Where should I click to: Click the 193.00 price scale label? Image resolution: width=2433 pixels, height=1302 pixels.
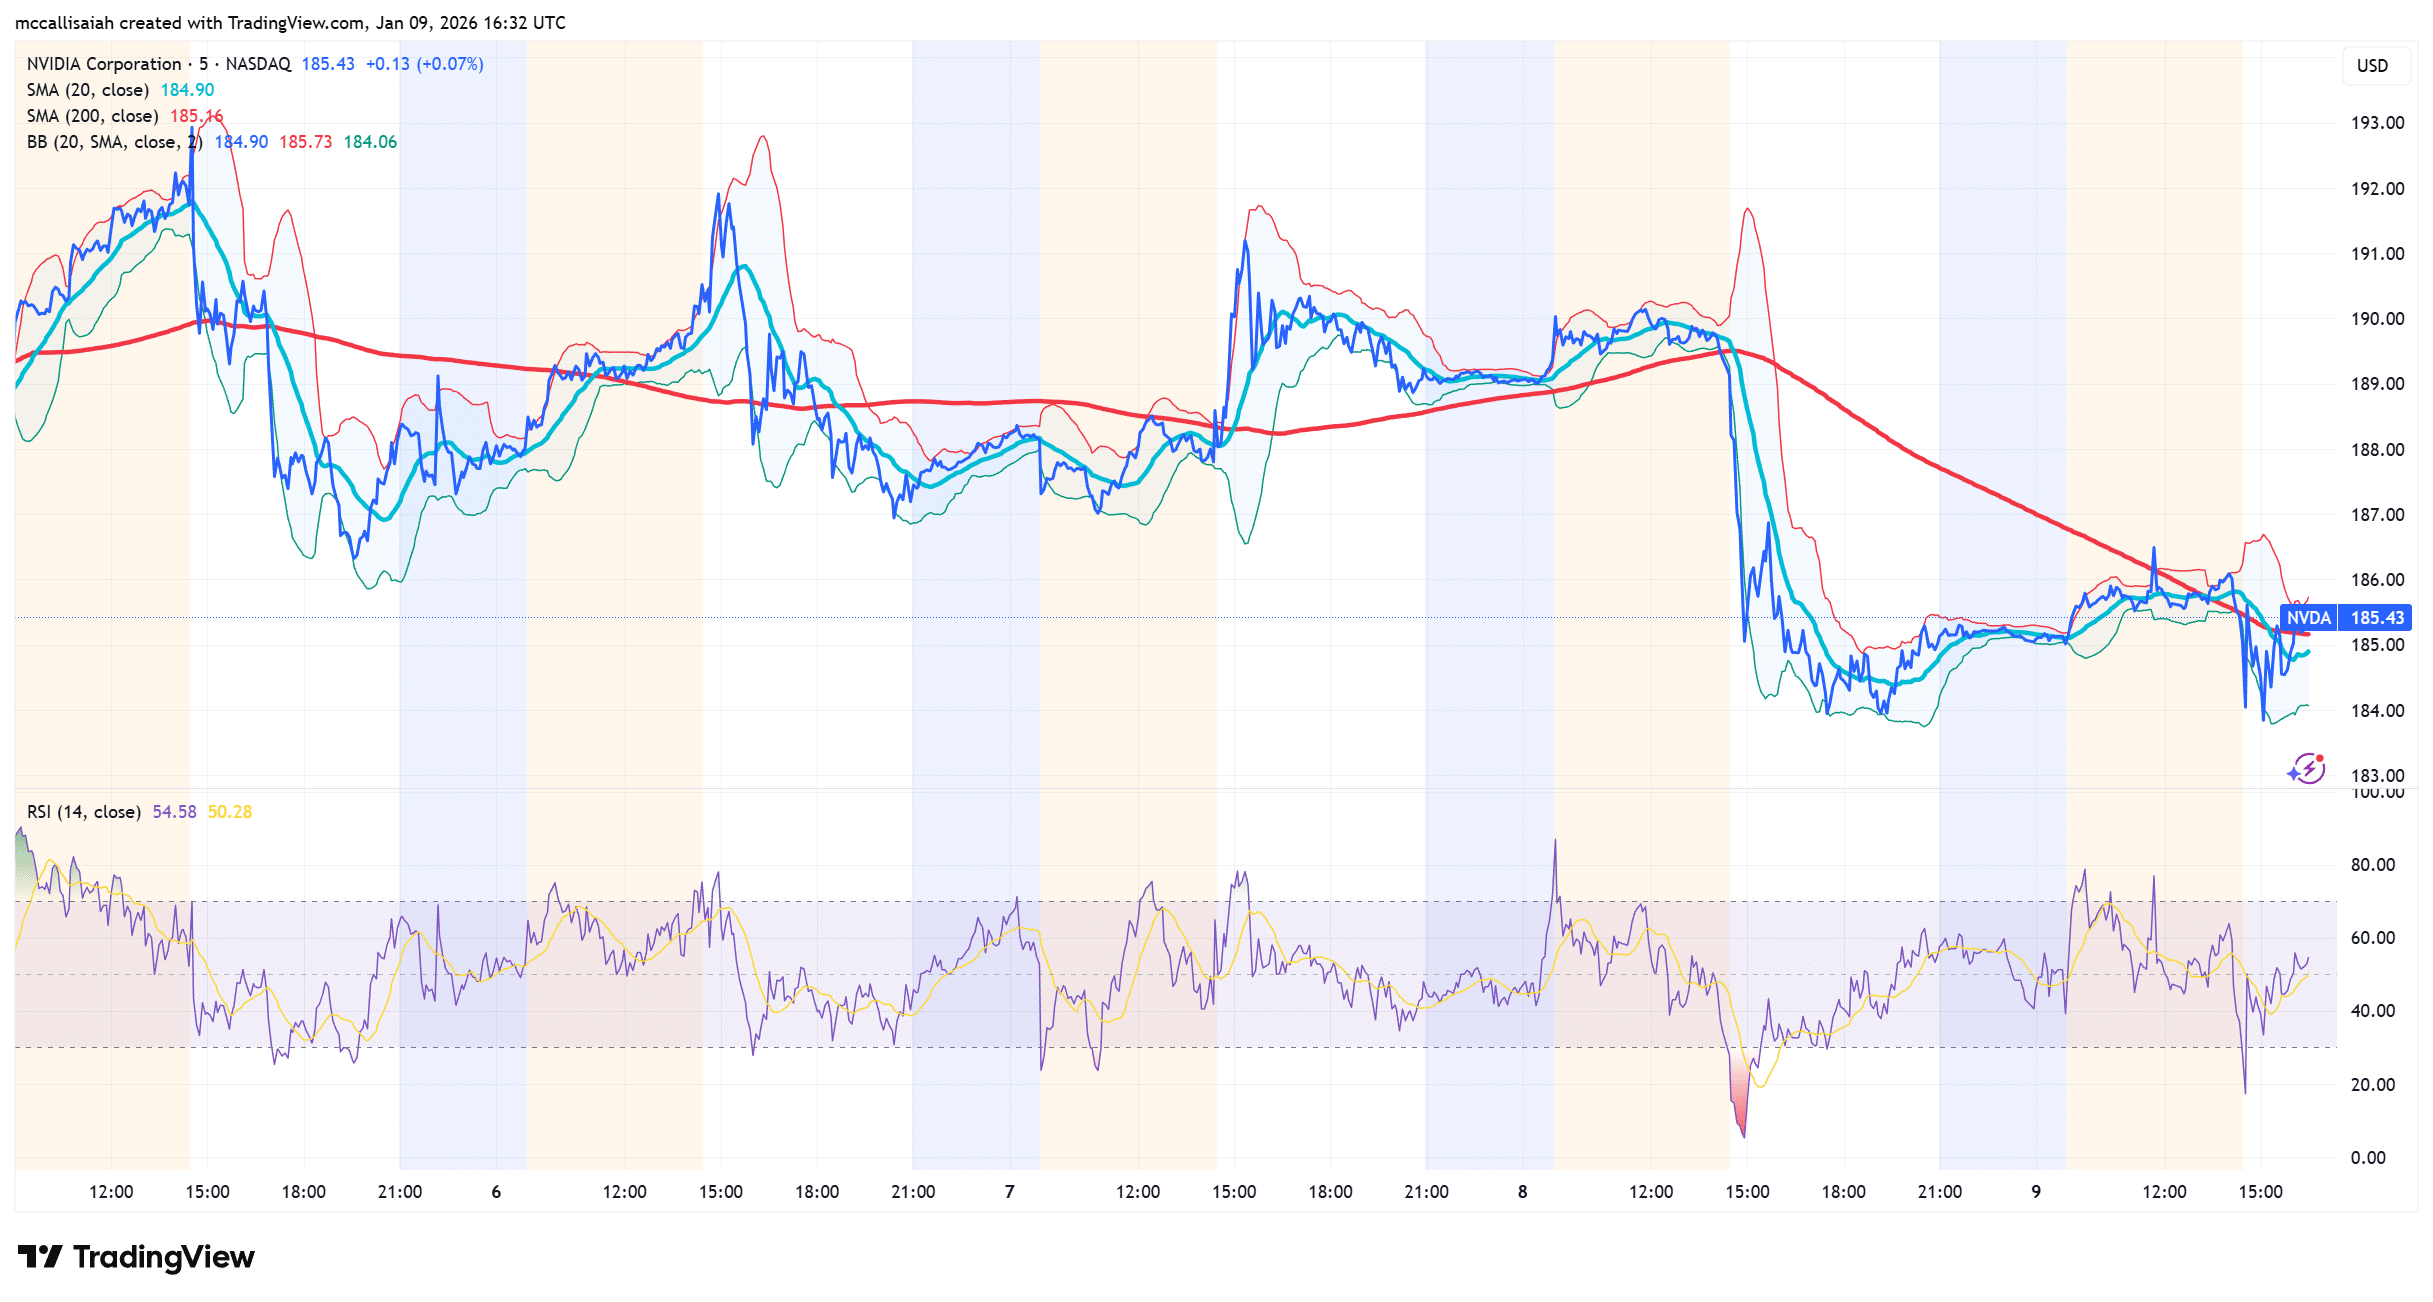(2377, 123)
